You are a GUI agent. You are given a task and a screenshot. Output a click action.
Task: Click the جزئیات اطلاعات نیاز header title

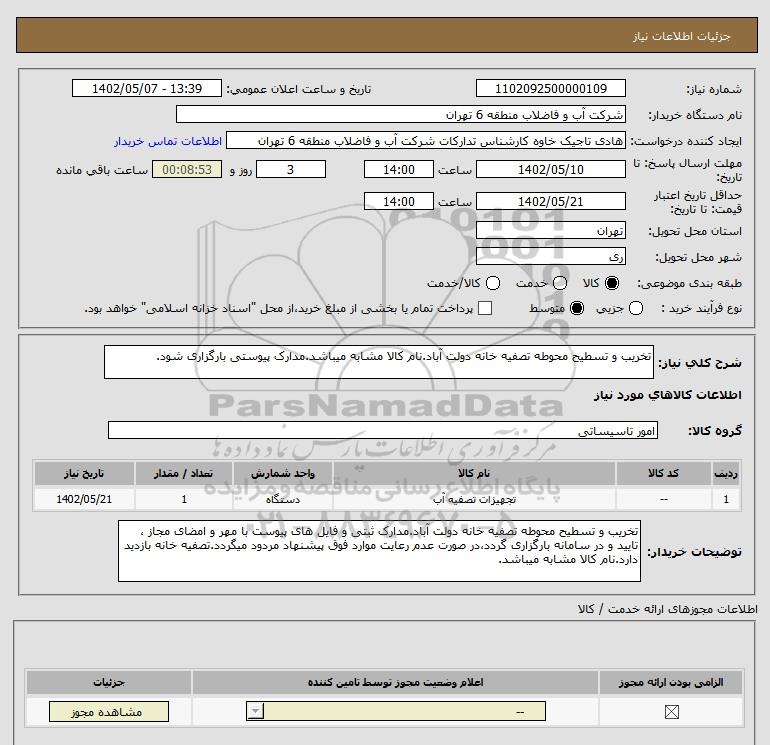[682, 36]
